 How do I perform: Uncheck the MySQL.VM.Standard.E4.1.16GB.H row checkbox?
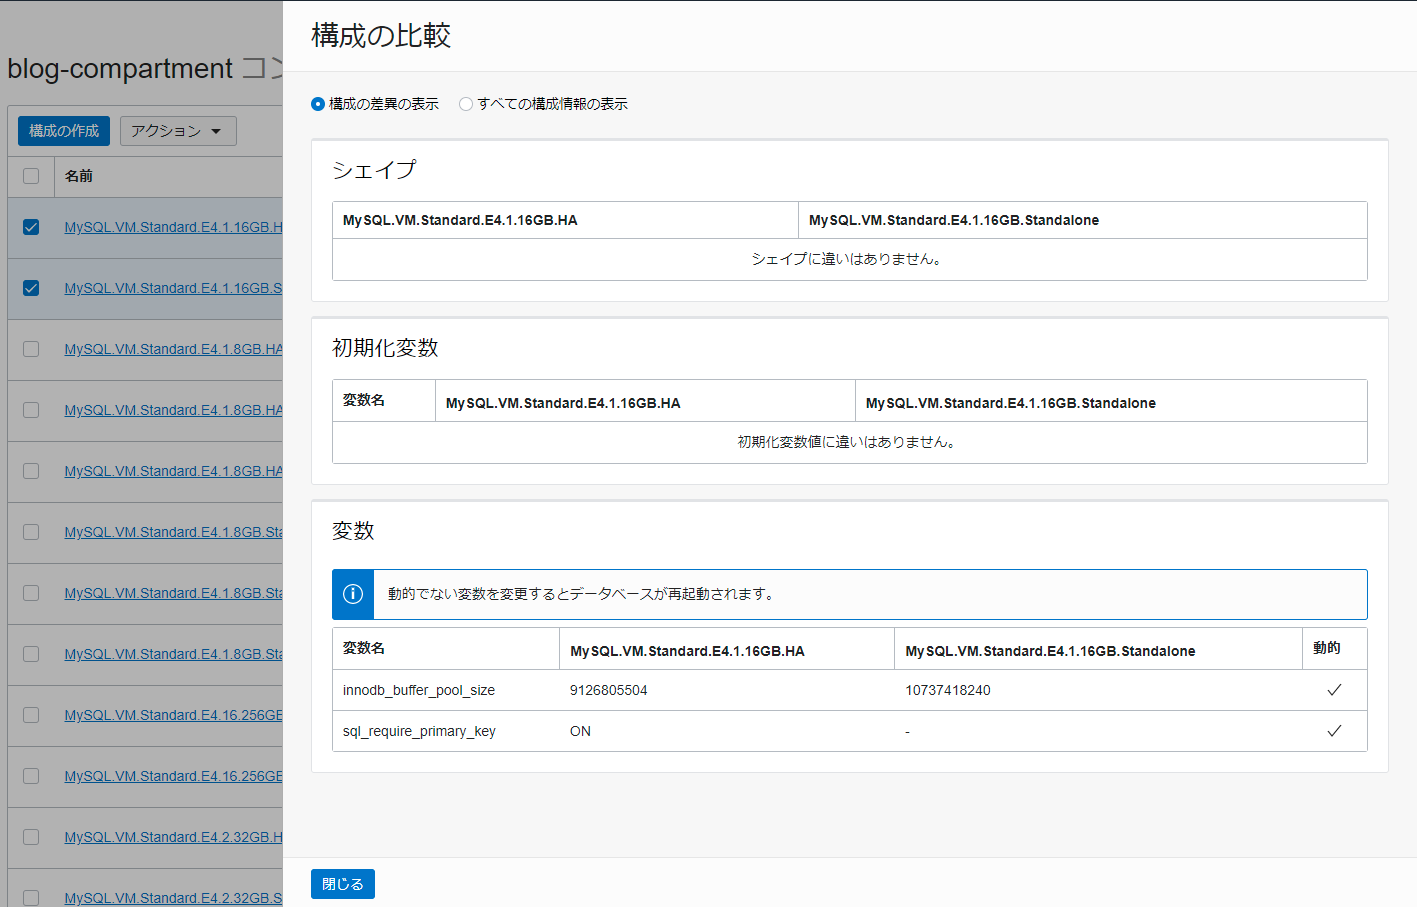pos(31,227)
